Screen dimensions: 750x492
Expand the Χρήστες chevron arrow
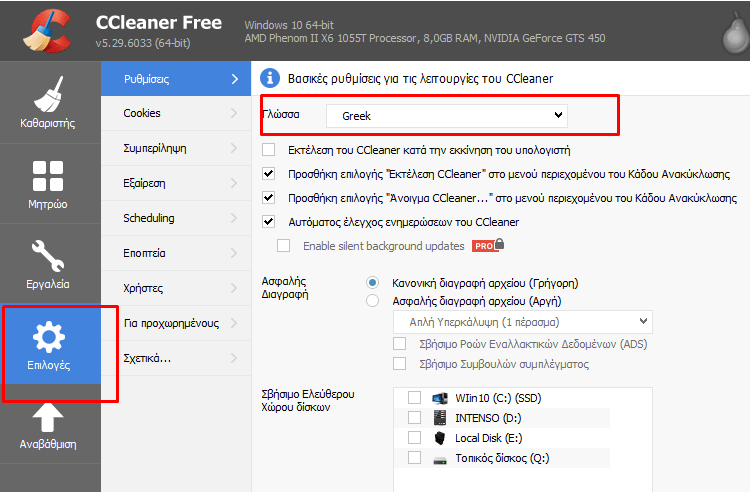tap(234, 288)
